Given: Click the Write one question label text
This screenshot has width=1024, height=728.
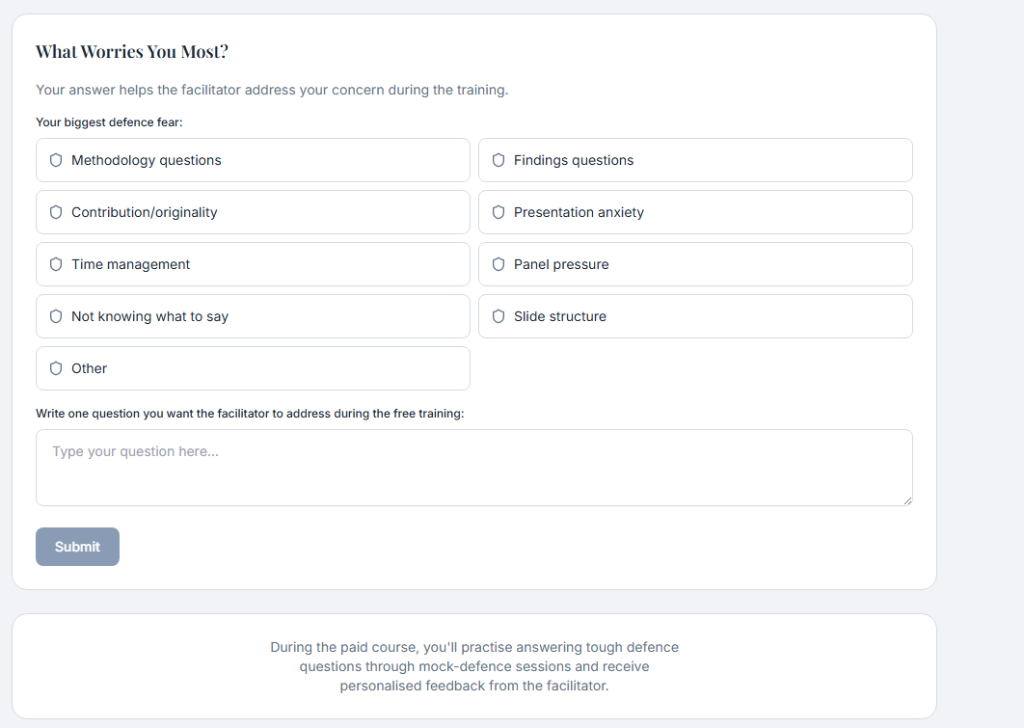Looking at the screenshot, I should [250, 413].
